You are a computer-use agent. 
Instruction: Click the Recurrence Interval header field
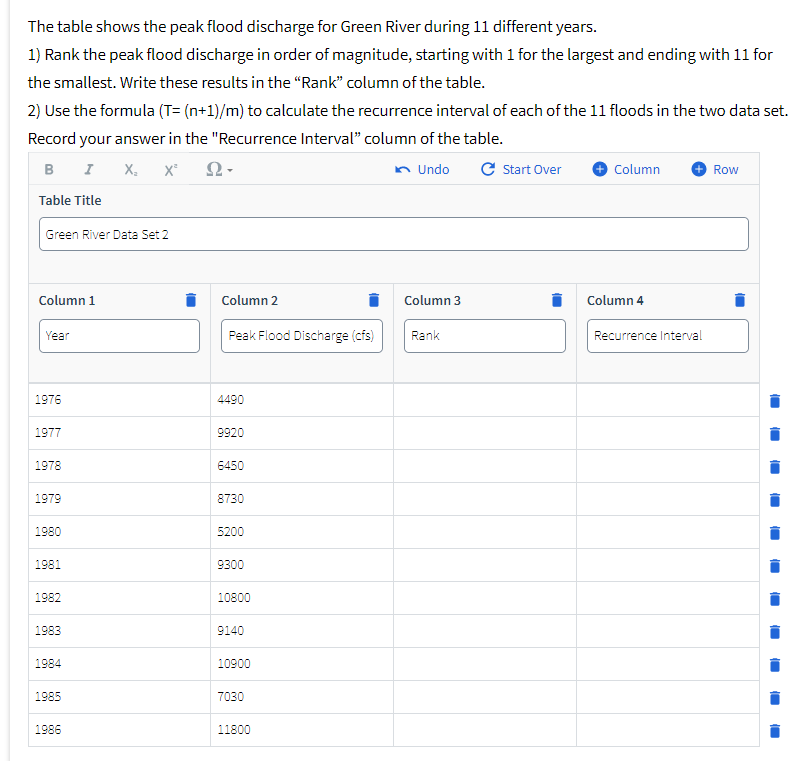(667, 336)
